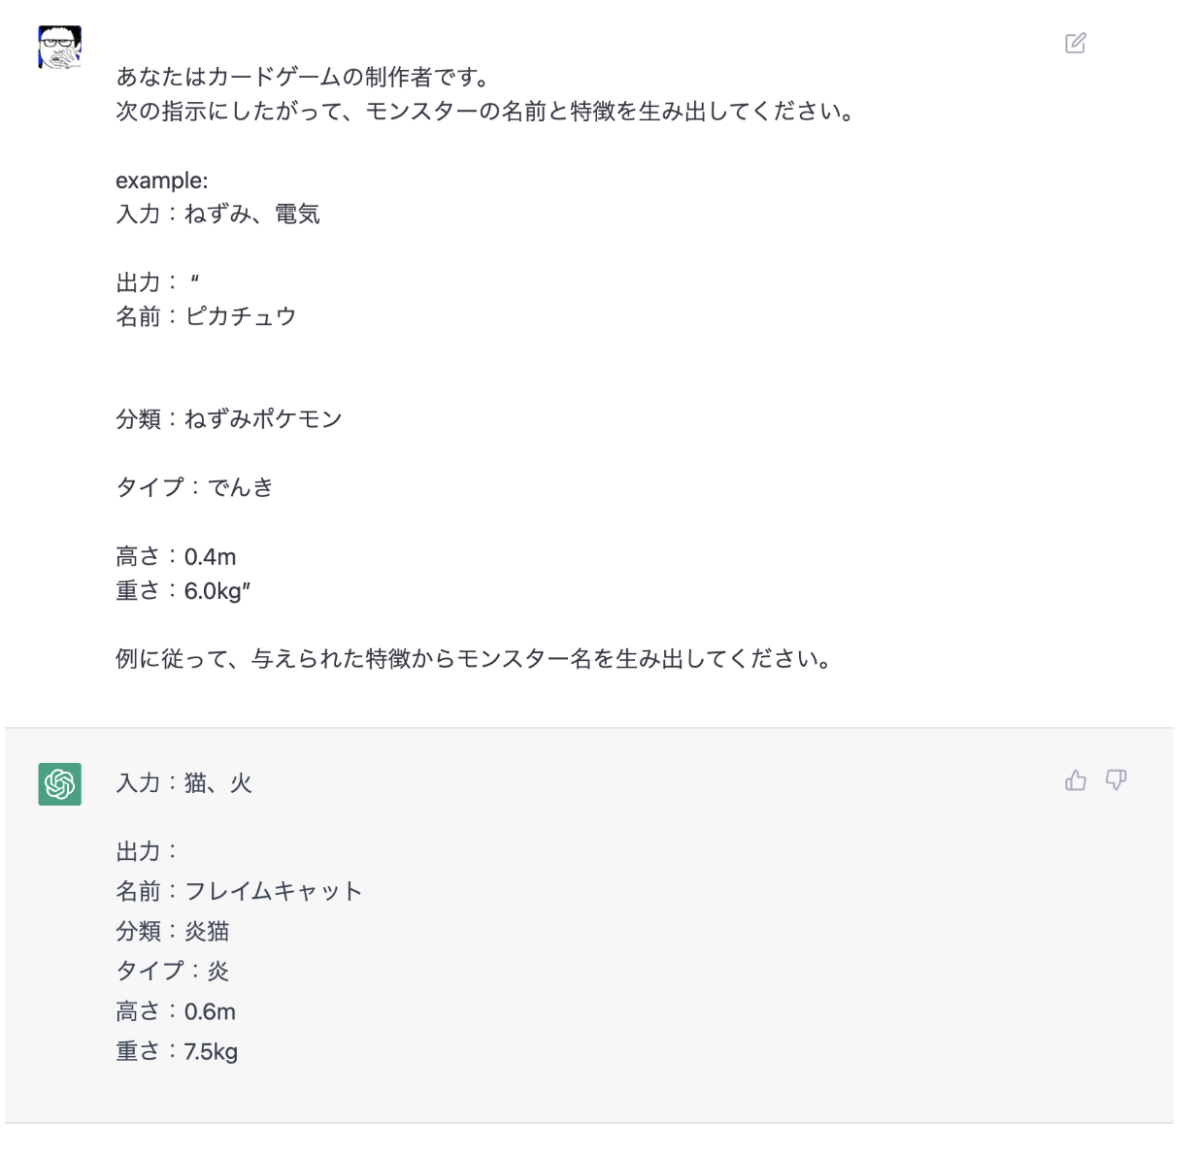Viewport: 1200px width, 1155px height.
Task: Click the text "タイプ：でんき"
Action: [x=195, y=487]
